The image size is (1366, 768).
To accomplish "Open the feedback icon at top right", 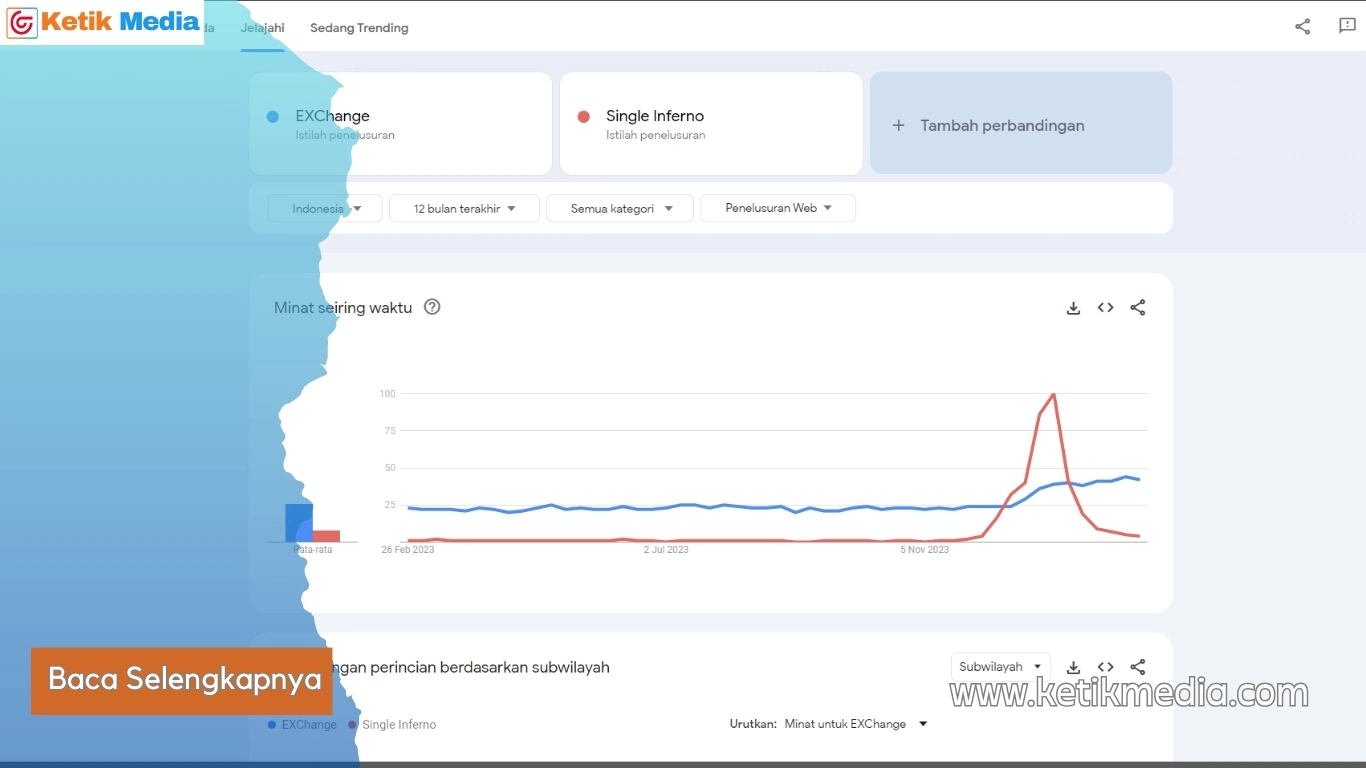I will point(1347,26).
